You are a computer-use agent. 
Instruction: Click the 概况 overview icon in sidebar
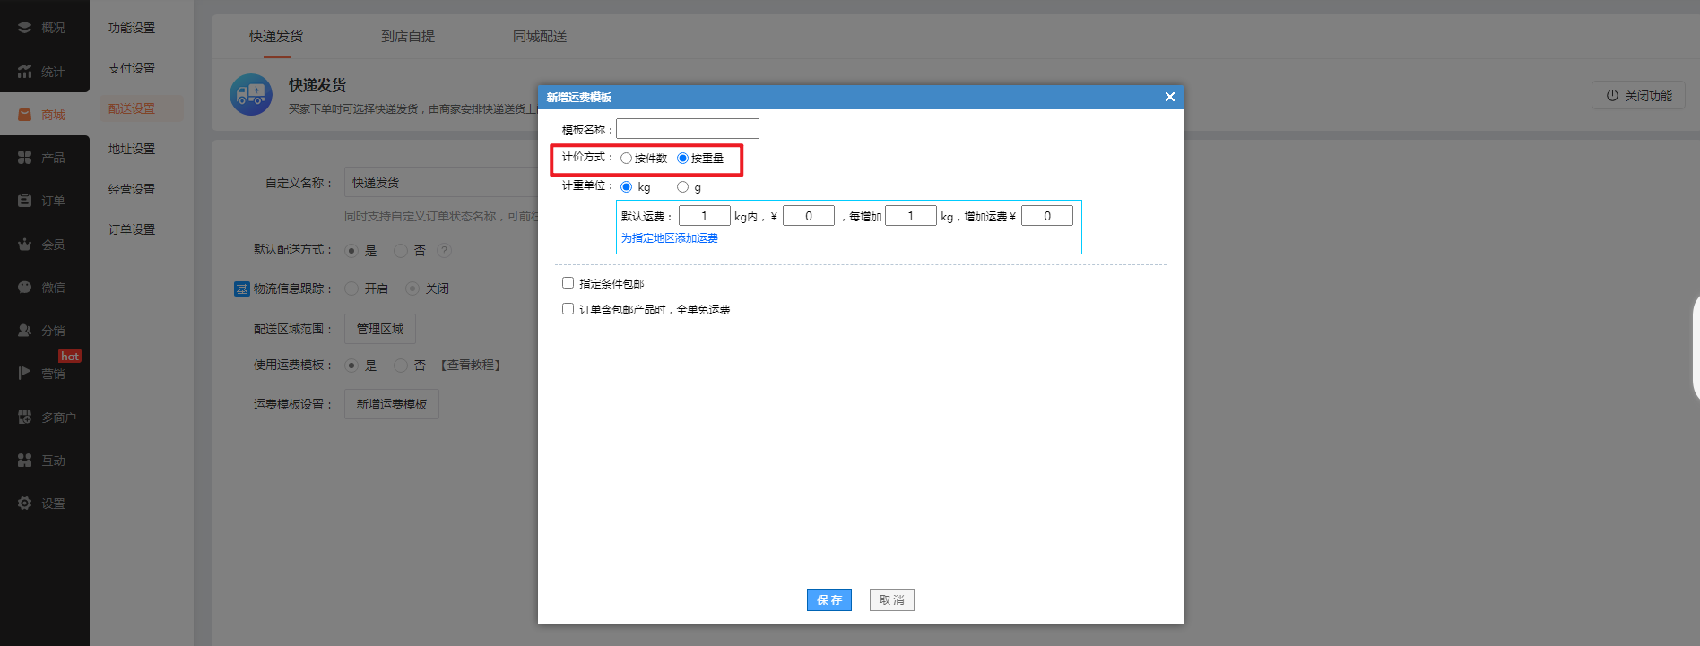tap(25, 28)
